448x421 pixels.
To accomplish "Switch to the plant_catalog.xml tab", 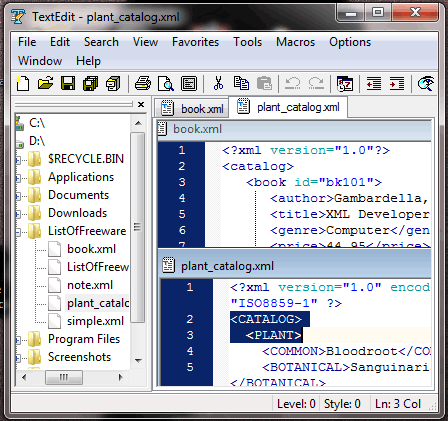I will coord(288,107).
